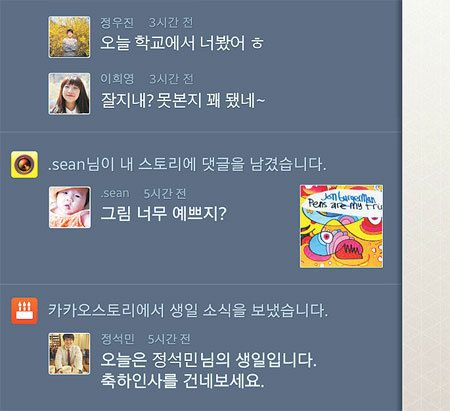
Task: Open 정우진's profile photo
Action: click(69, 37)
